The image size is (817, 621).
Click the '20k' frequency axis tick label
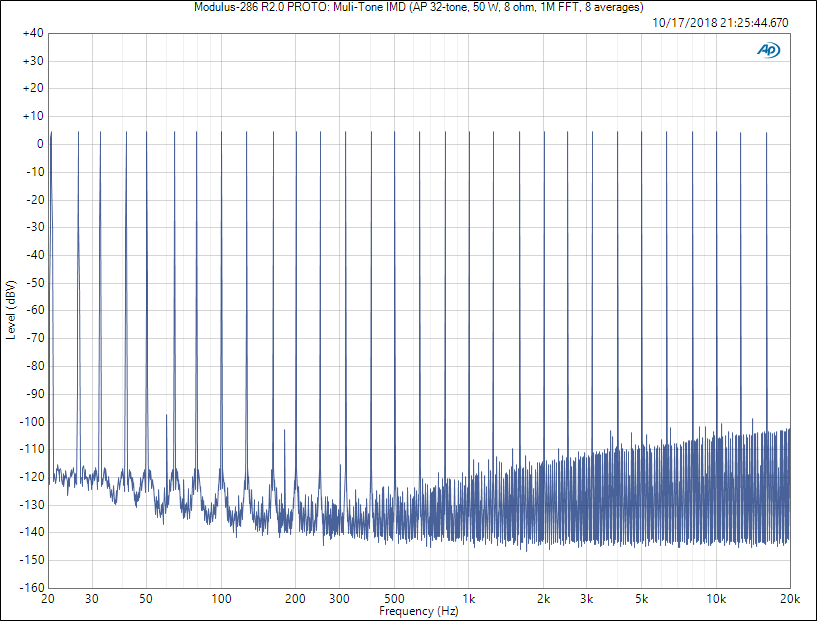point(790,599)
